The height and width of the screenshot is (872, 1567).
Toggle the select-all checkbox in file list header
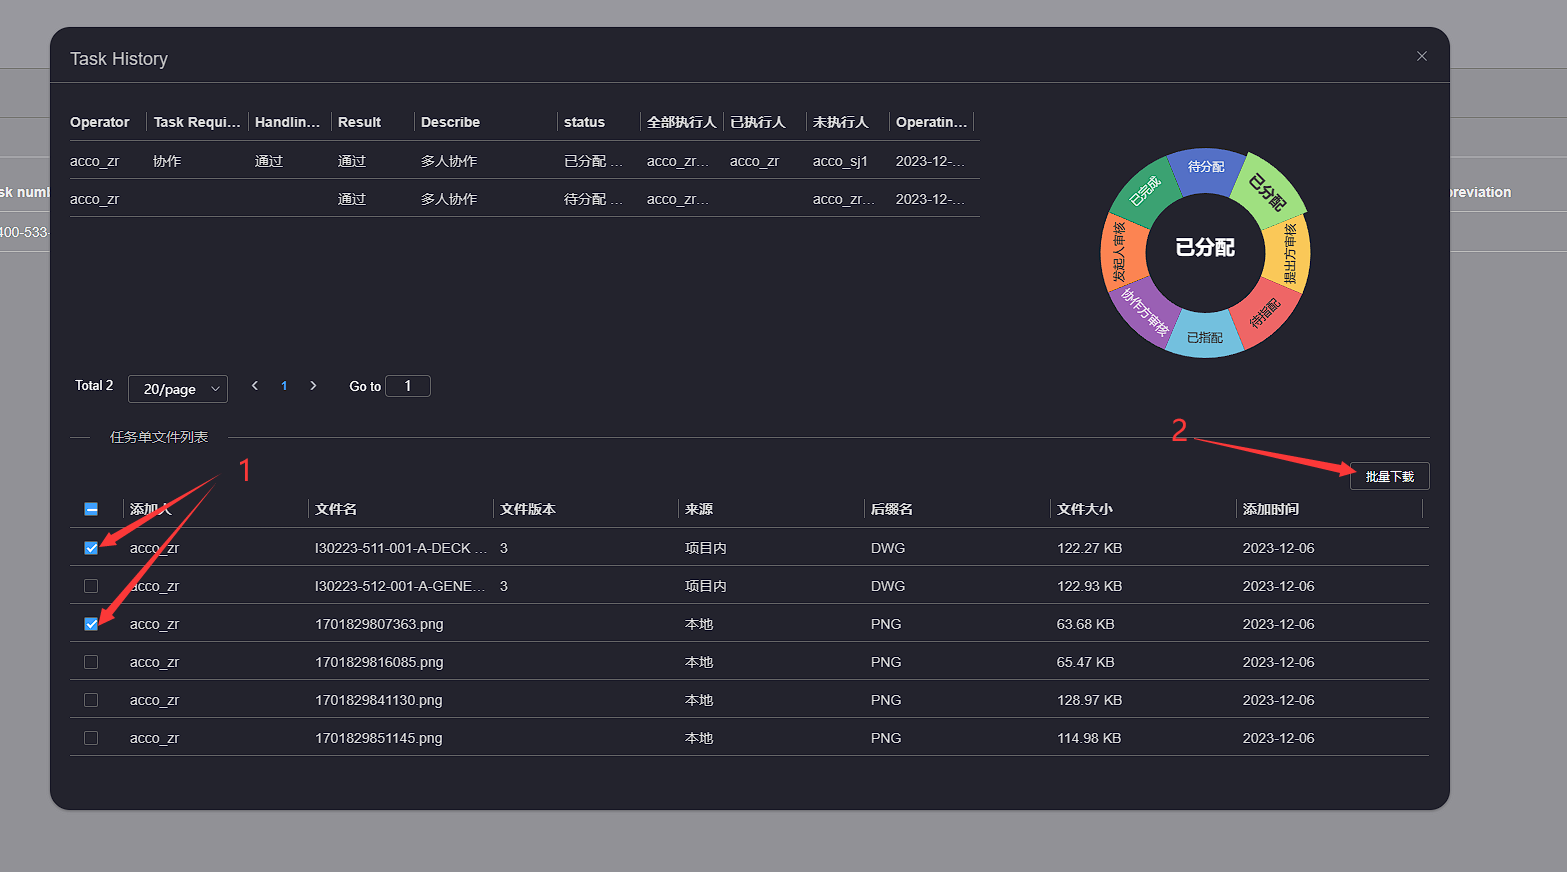(x=91, y=509)
